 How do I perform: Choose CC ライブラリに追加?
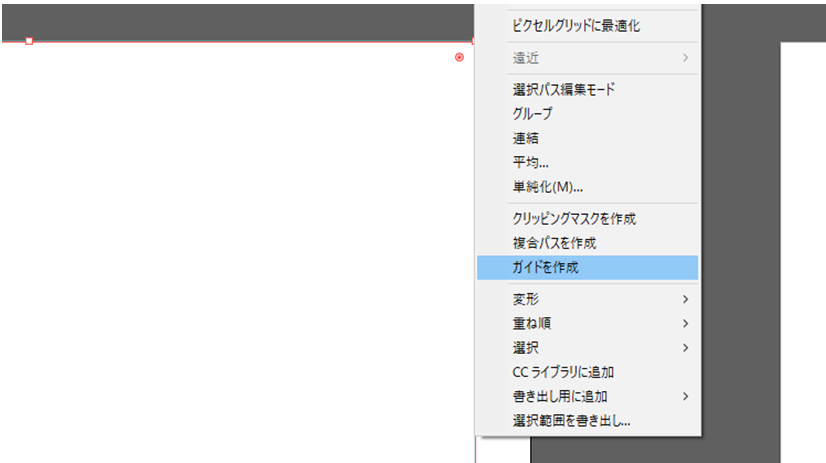click(587, 372)
